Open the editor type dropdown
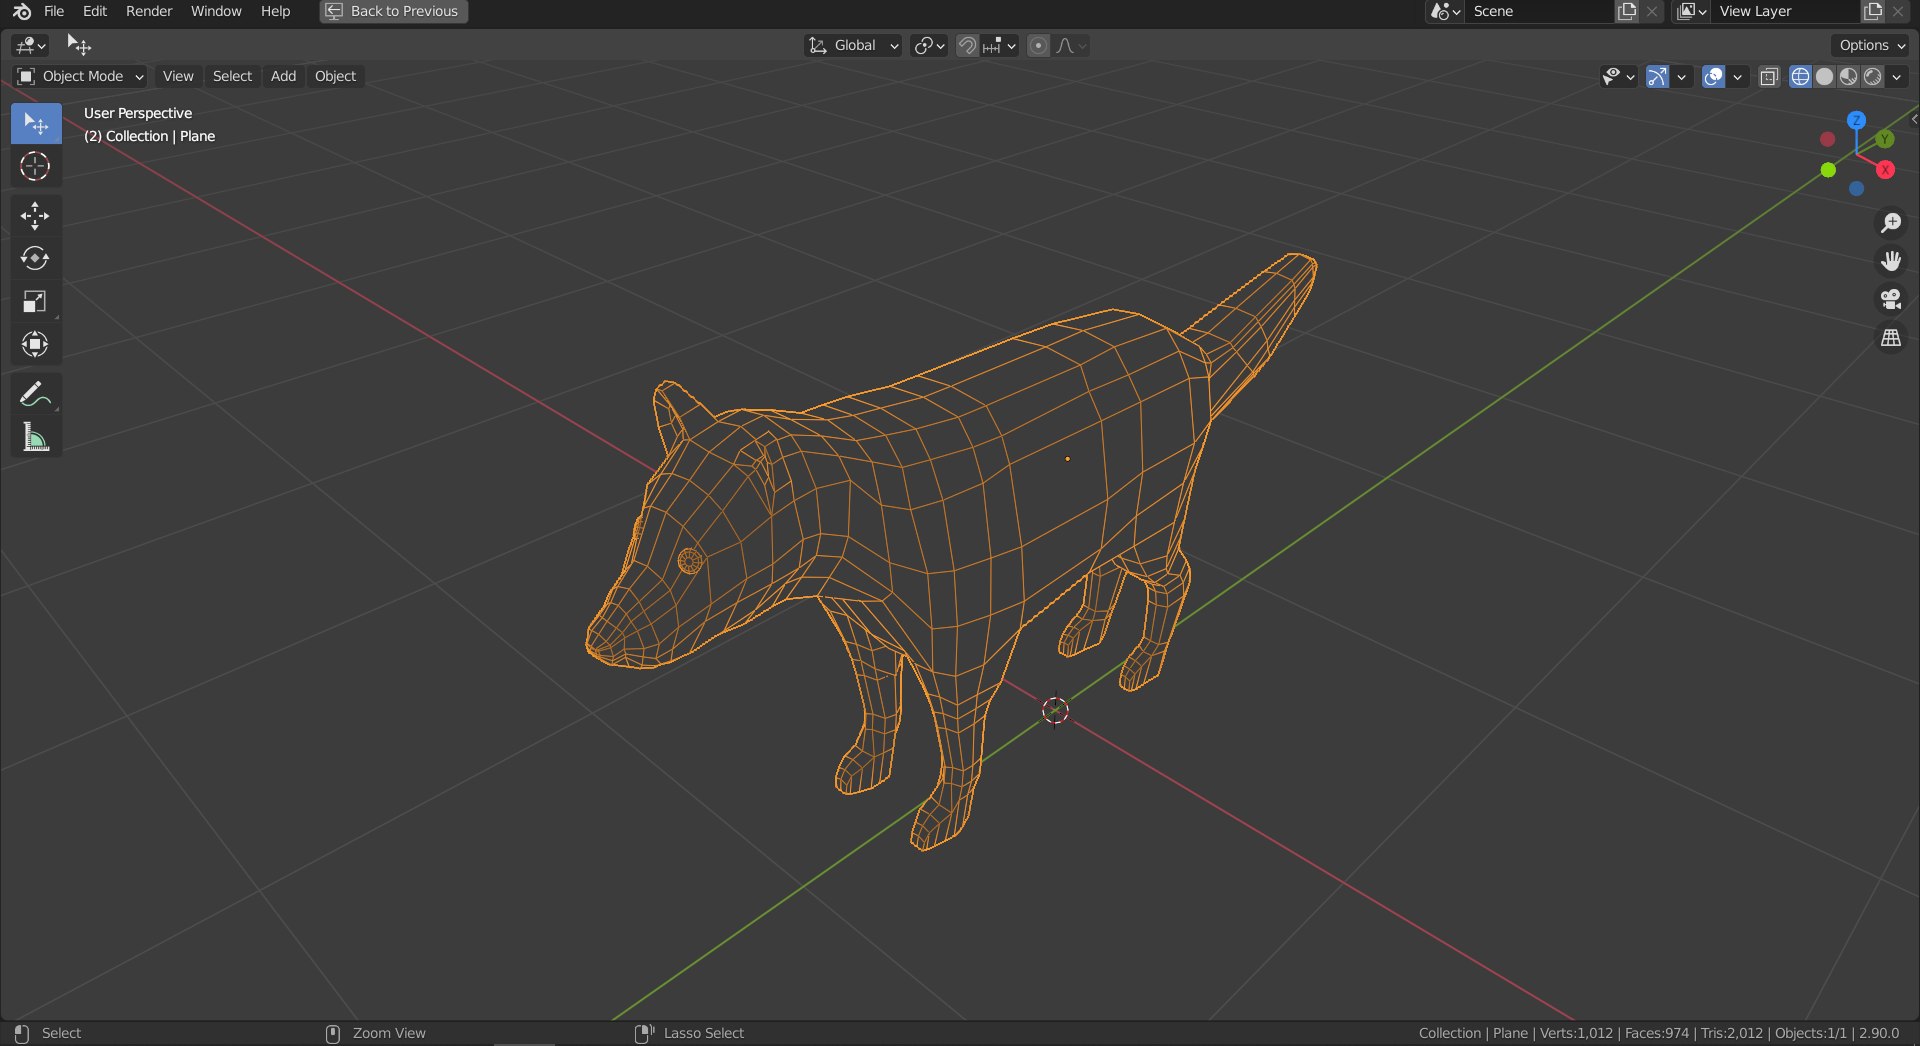Viewport: 1920px width, 1046px height. [x=31, y=45]
